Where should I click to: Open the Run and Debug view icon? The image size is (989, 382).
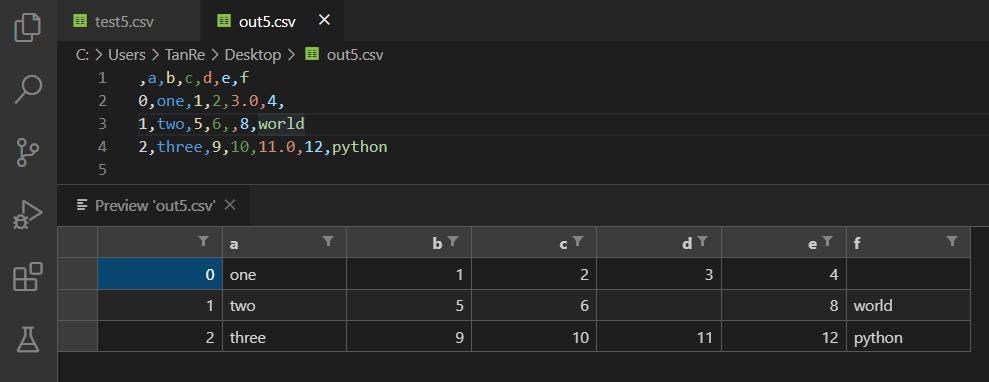28,214
